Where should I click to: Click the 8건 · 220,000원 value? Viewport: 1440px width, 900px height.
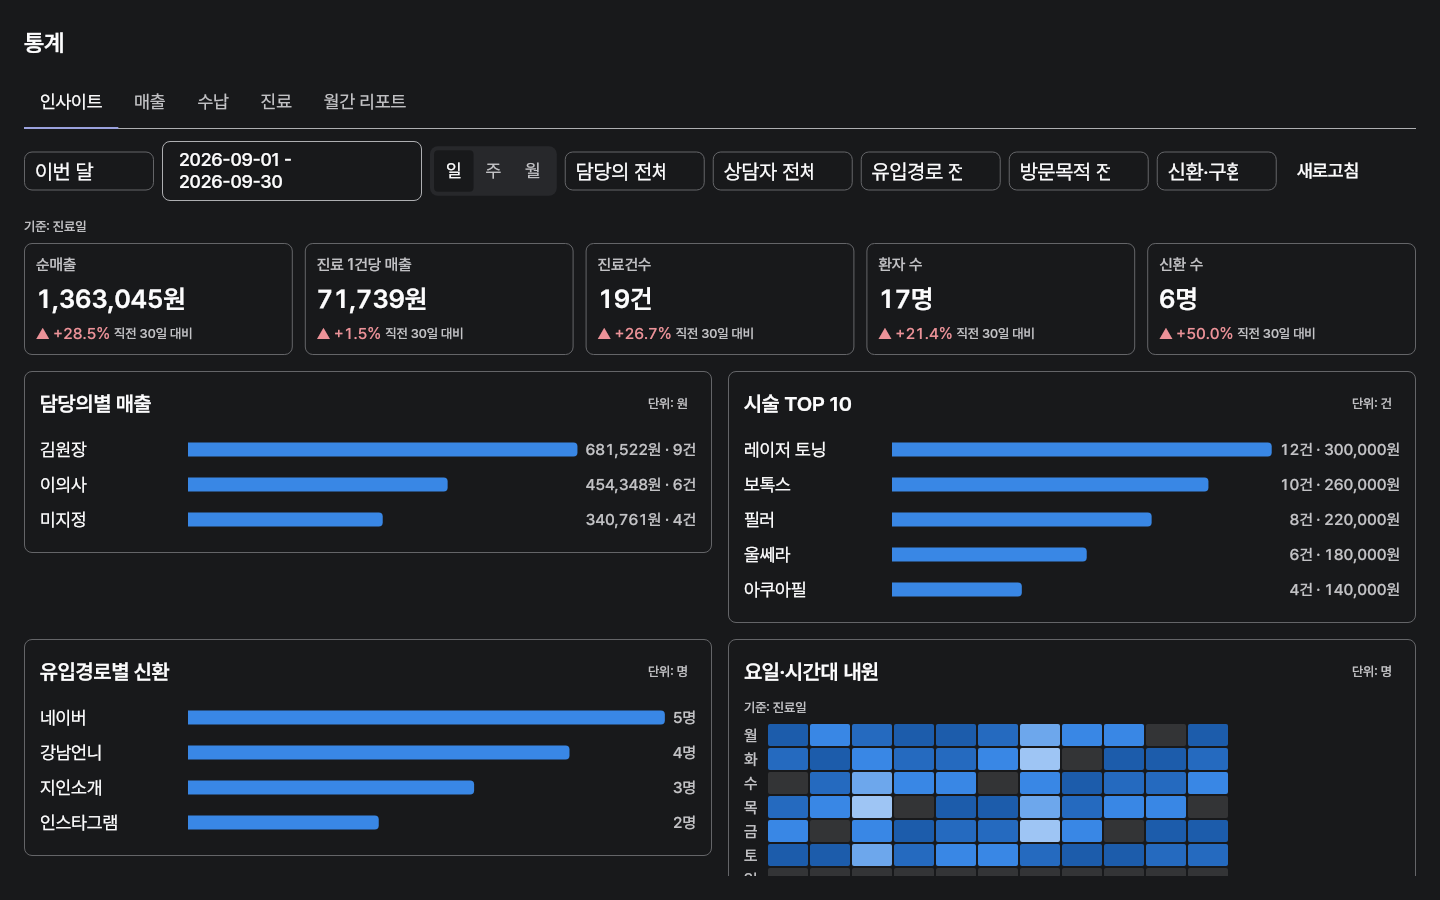[1345, 520]
